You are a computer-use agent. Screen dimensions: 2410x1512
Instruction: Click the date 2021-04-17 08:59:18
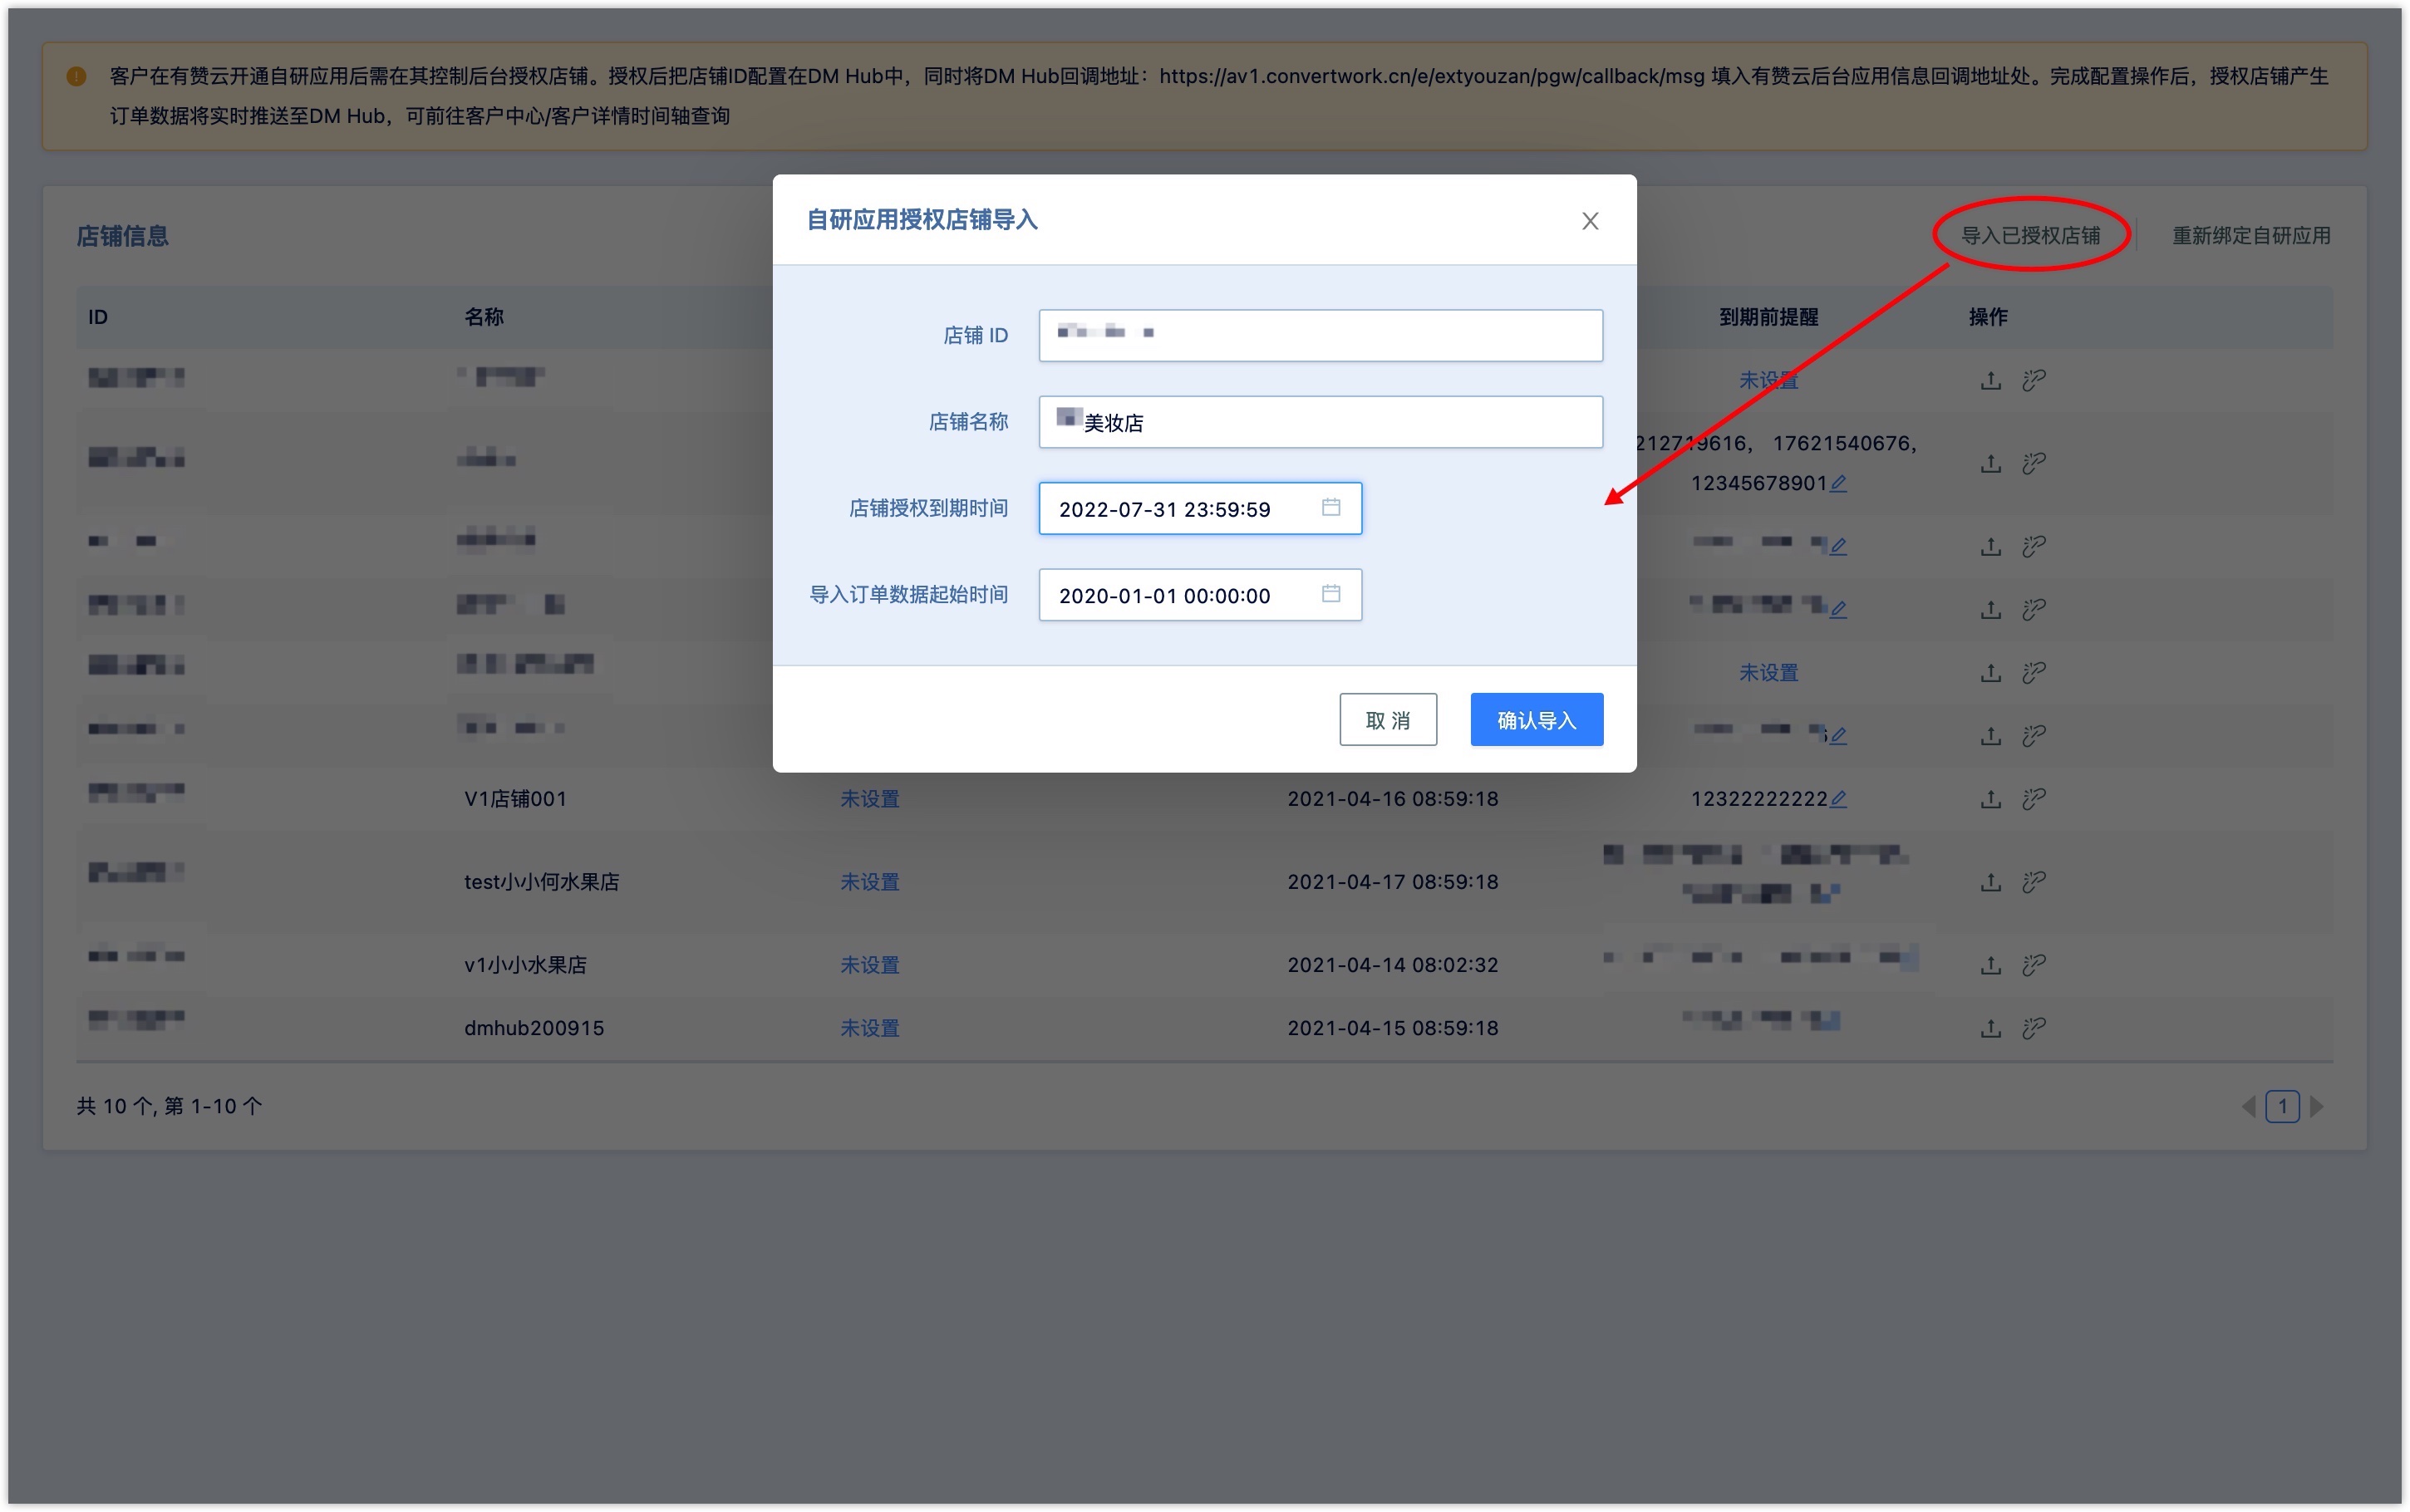click(x=1392, y=882)
